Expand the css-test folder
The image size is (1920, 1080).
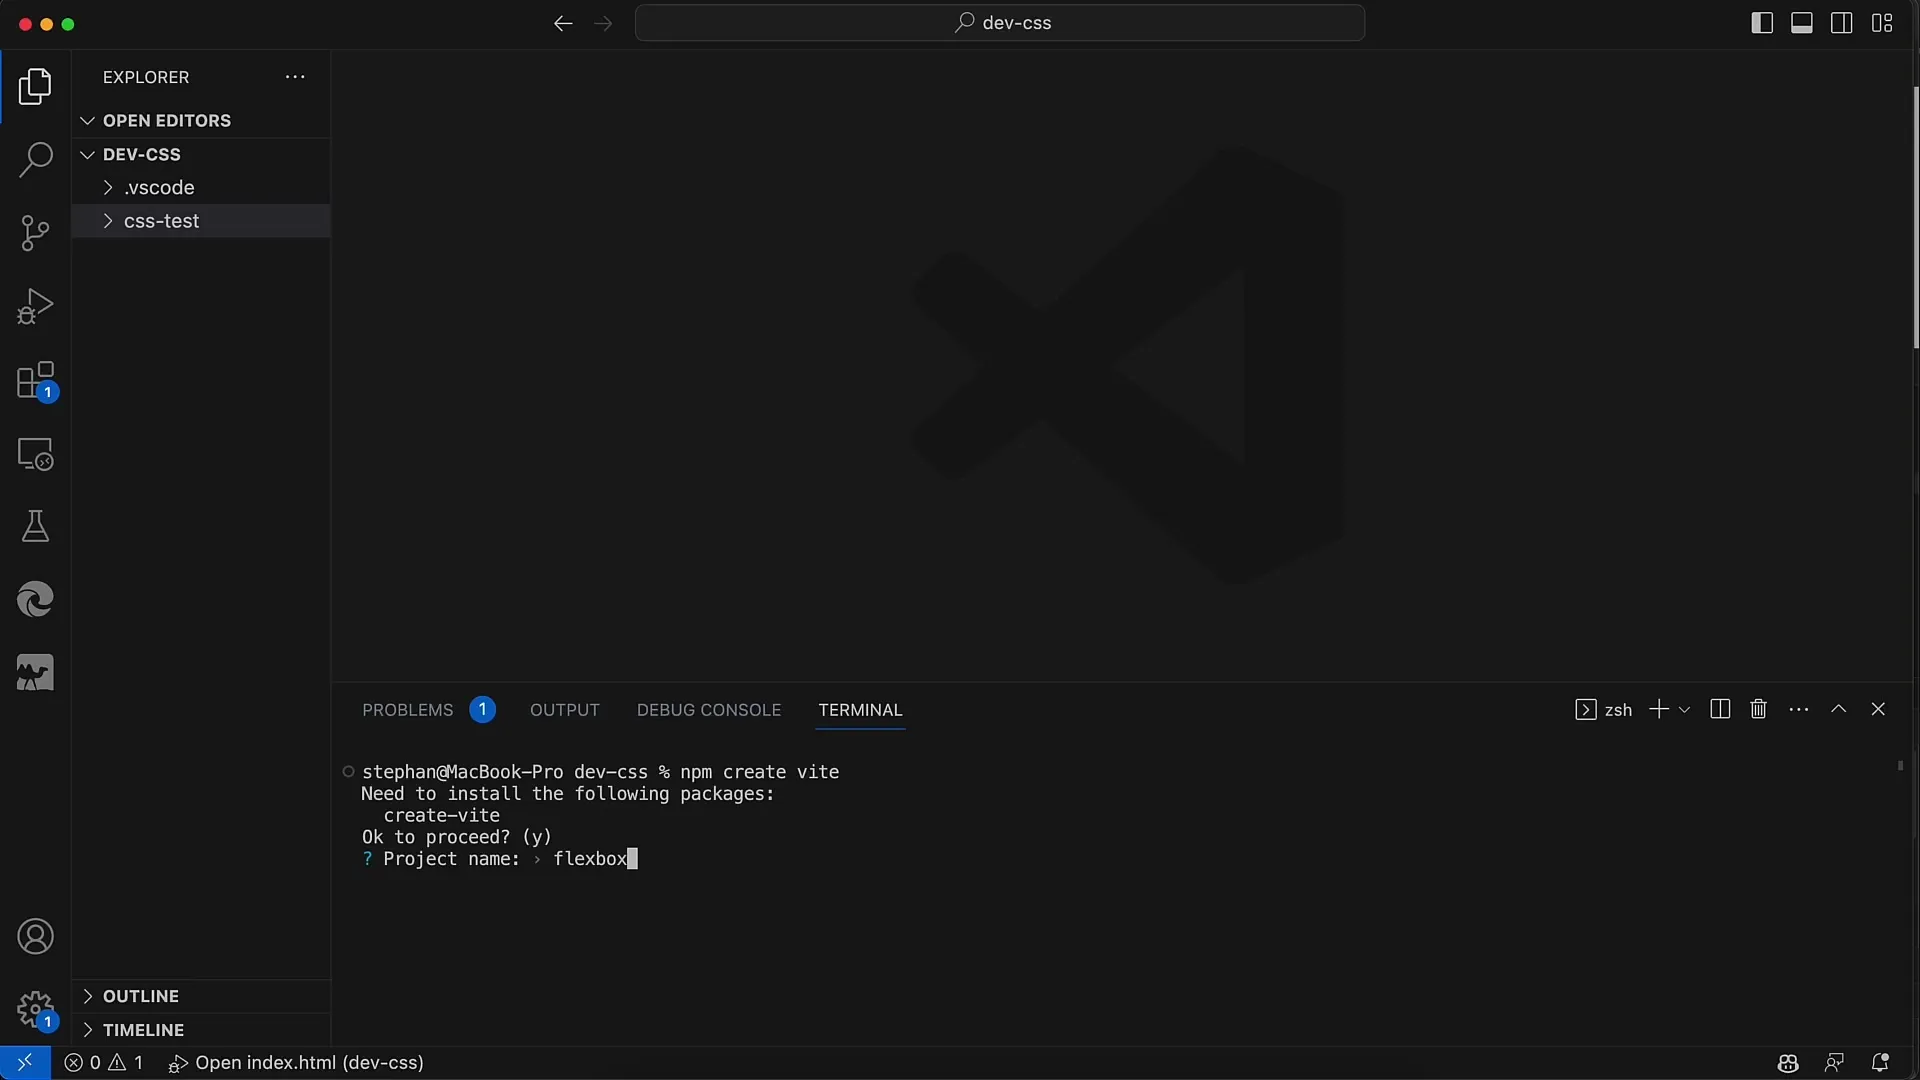click(x=201, y=221)
